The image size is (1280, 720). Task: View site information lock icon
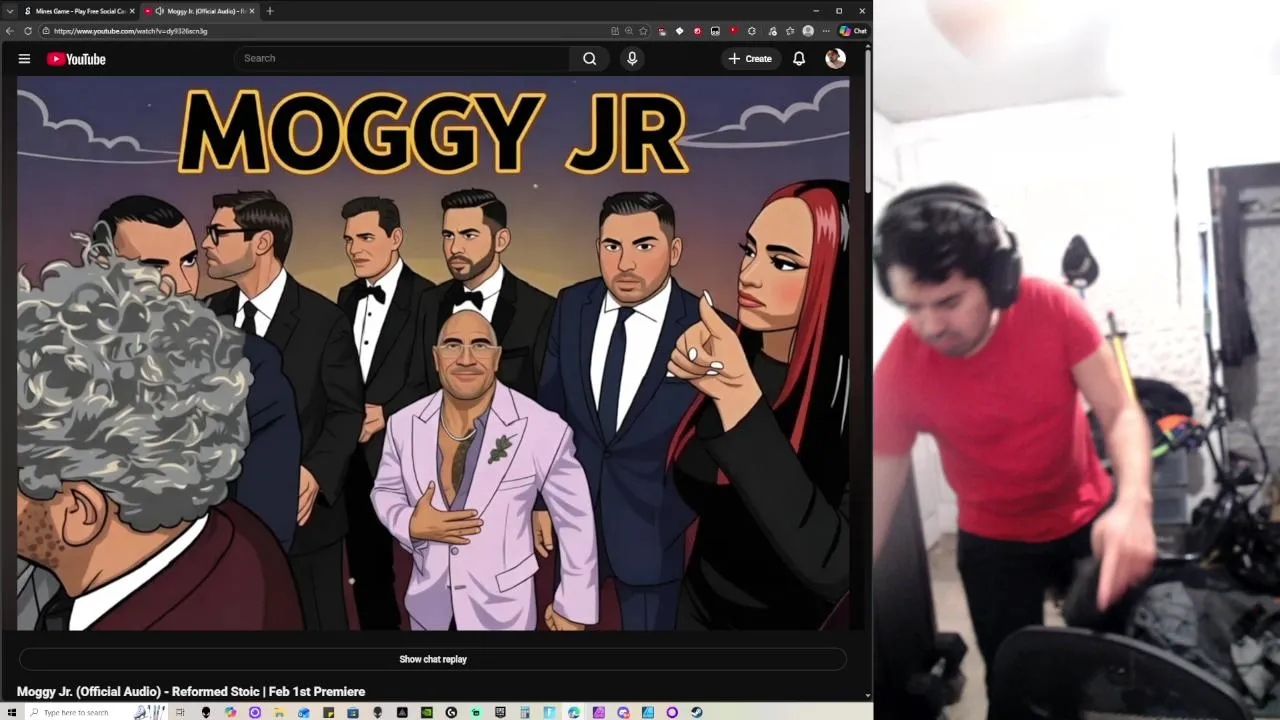pyautogui.click(x=46, y=31)
